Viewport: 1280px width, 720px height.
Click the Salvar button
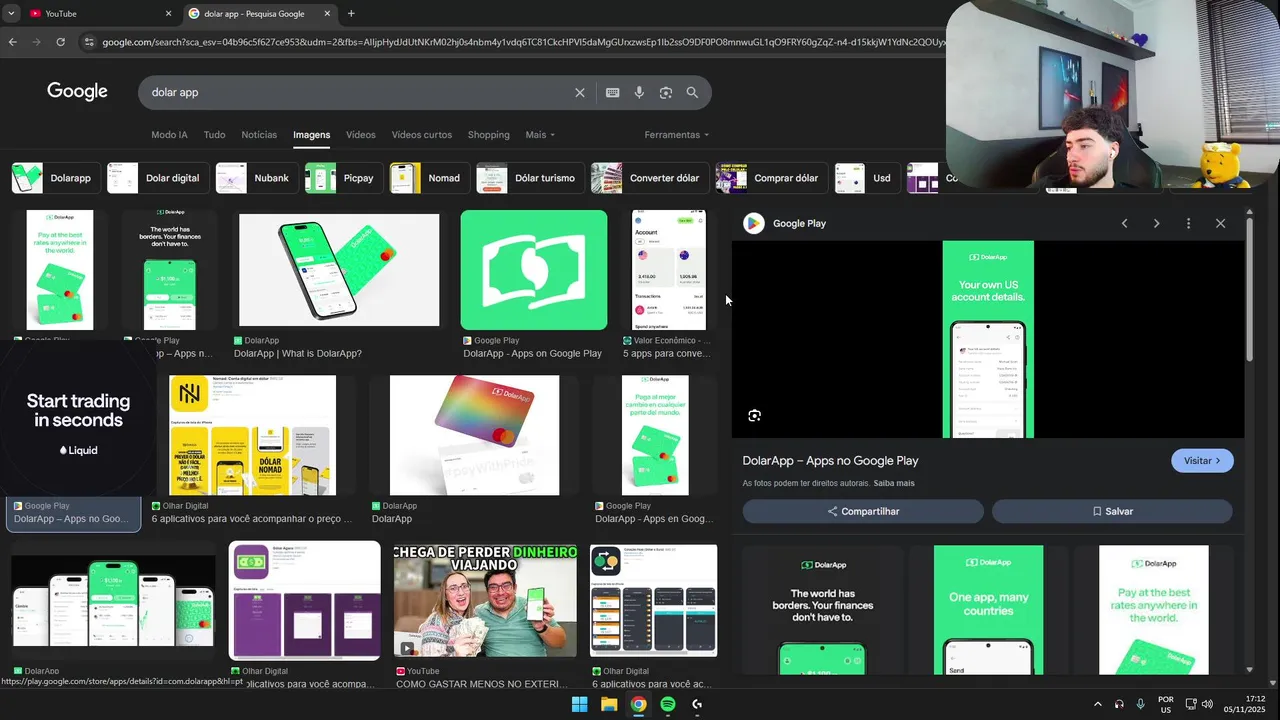1112,511
